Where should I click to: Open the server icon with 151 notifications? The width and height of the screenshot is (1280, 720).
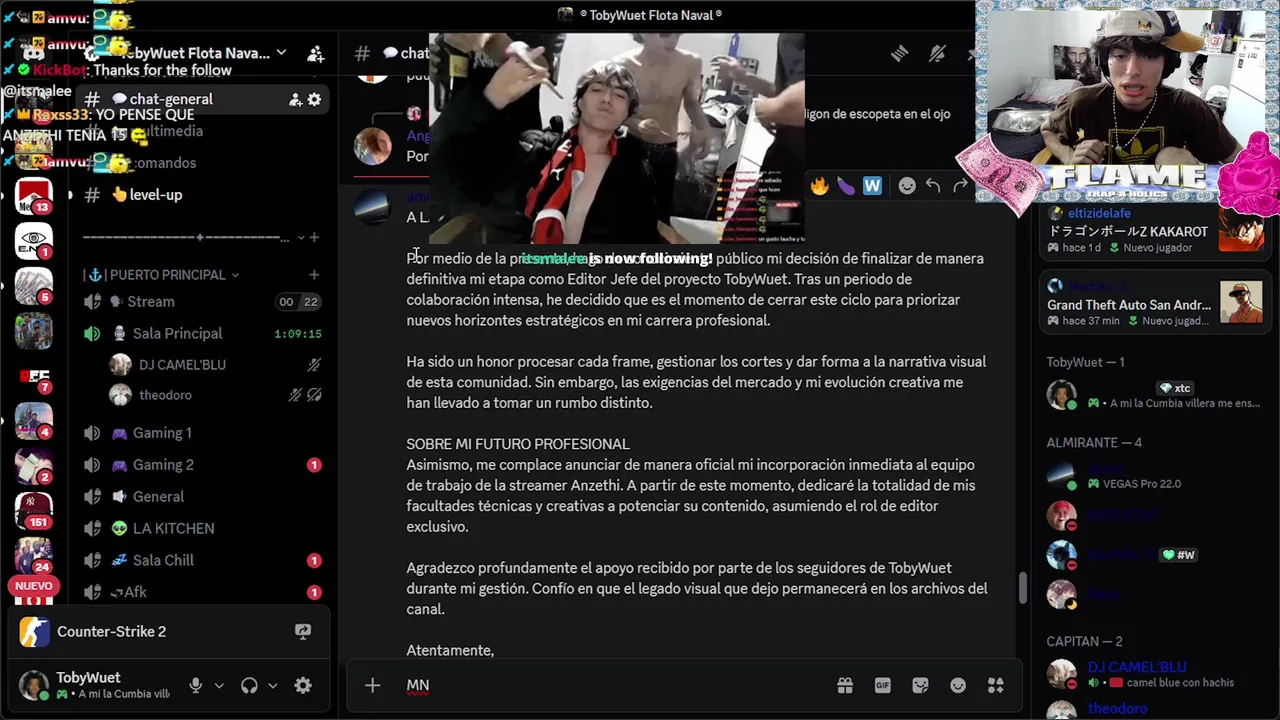[x=33, y=510]
